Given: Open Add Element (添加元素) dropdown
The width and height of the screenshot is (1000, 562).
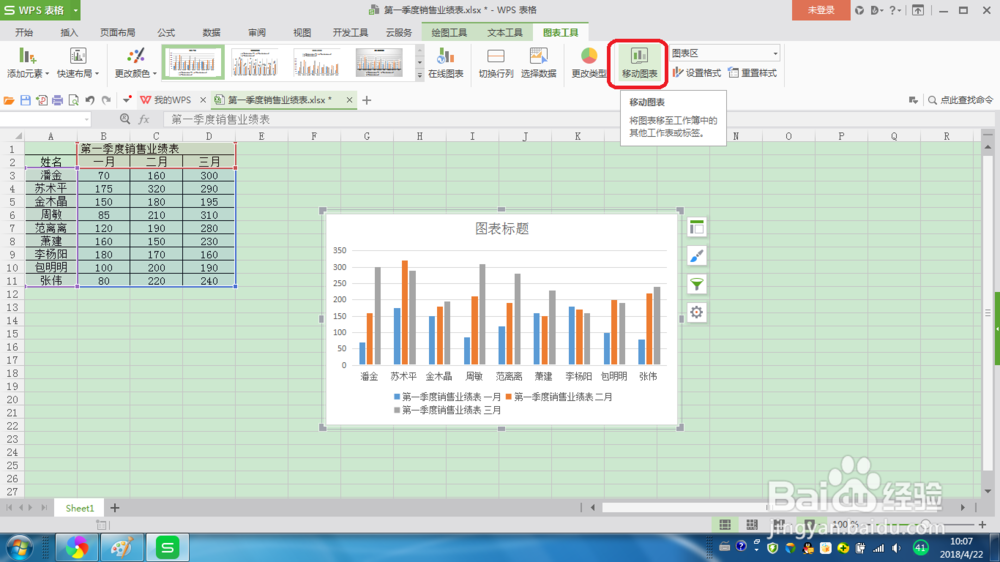Looking at the screenshot, I should pos(27,63).
